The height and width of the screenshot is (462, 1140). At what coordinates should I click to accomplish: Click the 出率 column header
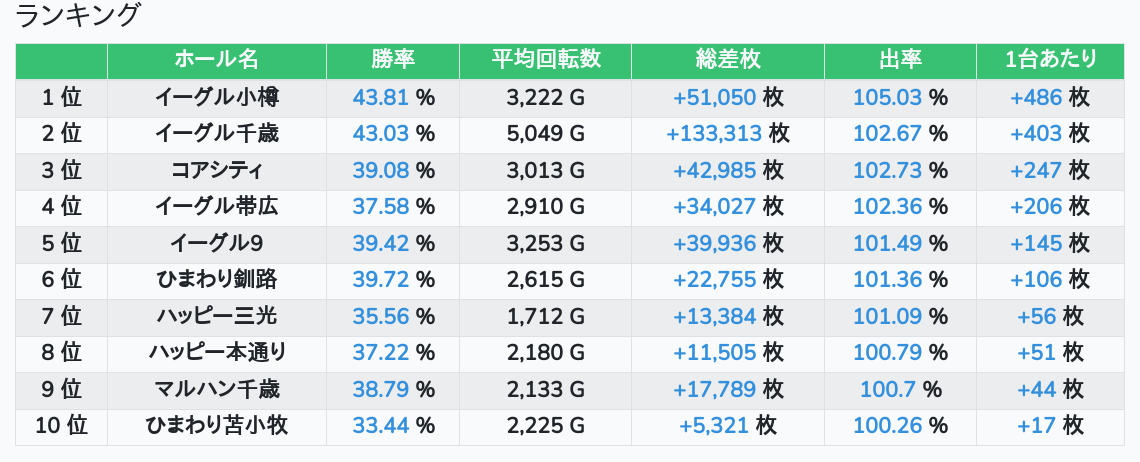900,60
